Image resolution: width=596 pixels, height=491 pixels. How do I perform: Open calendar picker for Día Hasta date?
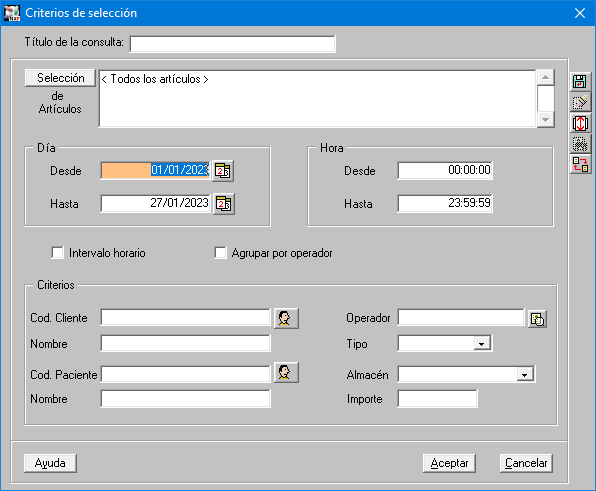[x=224, y=204]
